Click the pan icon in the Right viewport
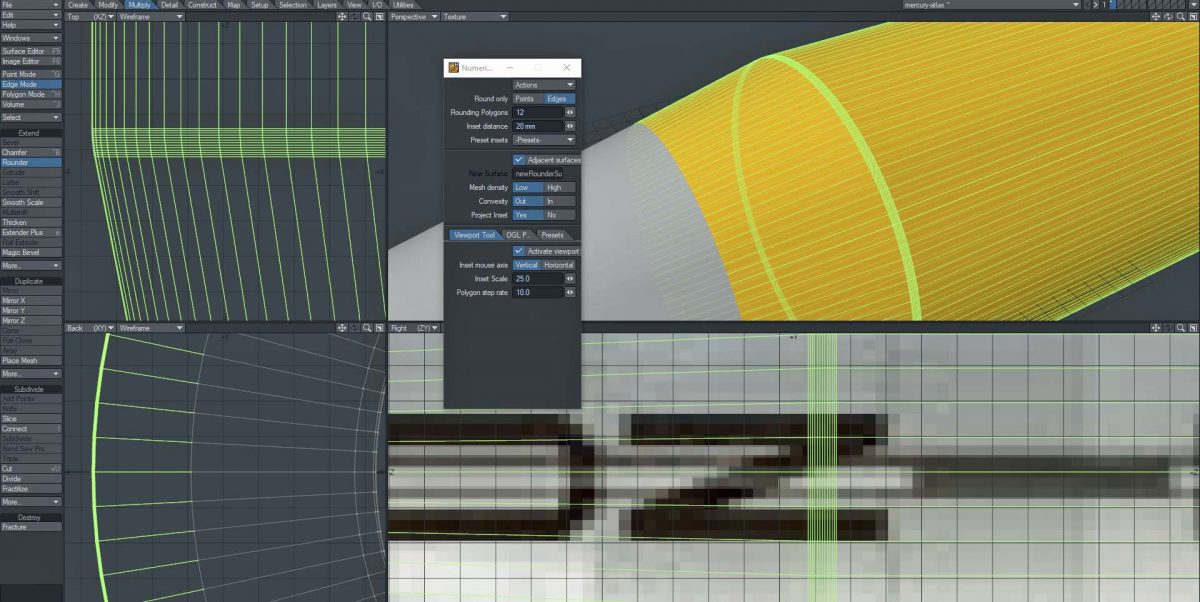The height and width of the screenshot is (602, 1200). click(1156, 327)
